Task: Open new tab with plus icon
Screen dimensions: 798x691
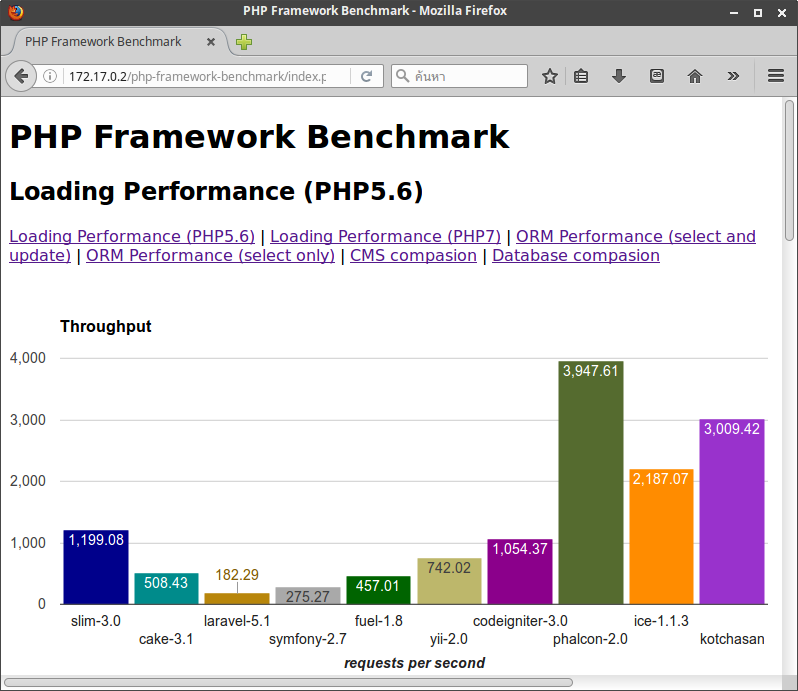Action: click(x=244, y=42)
